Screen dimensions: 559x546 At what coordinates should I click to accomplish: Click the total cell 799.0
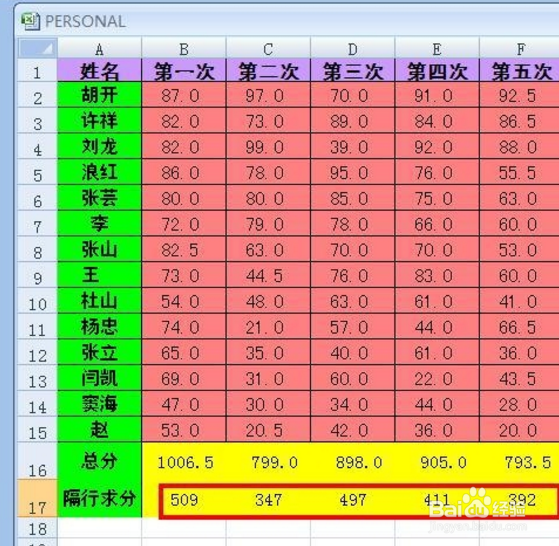click(x=268, y=461)
